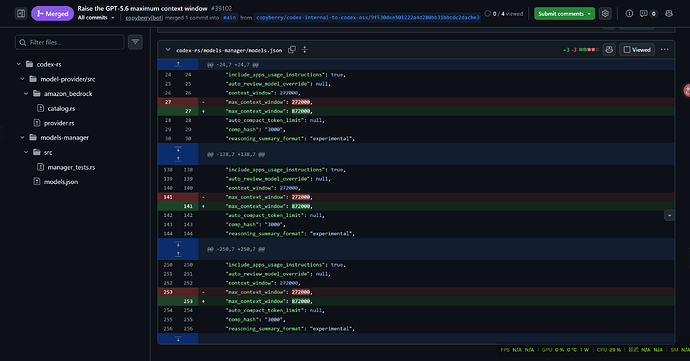The width and height of the screenshot is (690, 361).
Task: Select added line 141 number
Action: click(x=188, y=206)
